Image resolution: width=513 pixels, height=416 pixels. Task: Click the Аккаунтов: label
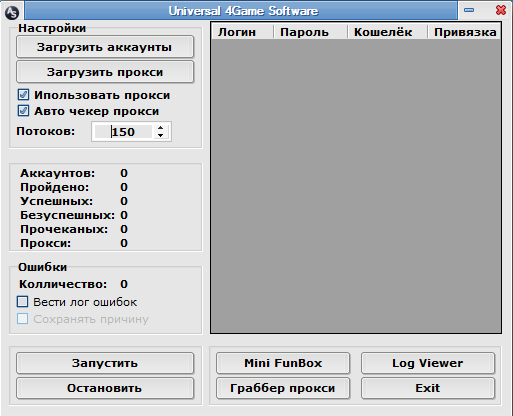(x=58, y=173)
